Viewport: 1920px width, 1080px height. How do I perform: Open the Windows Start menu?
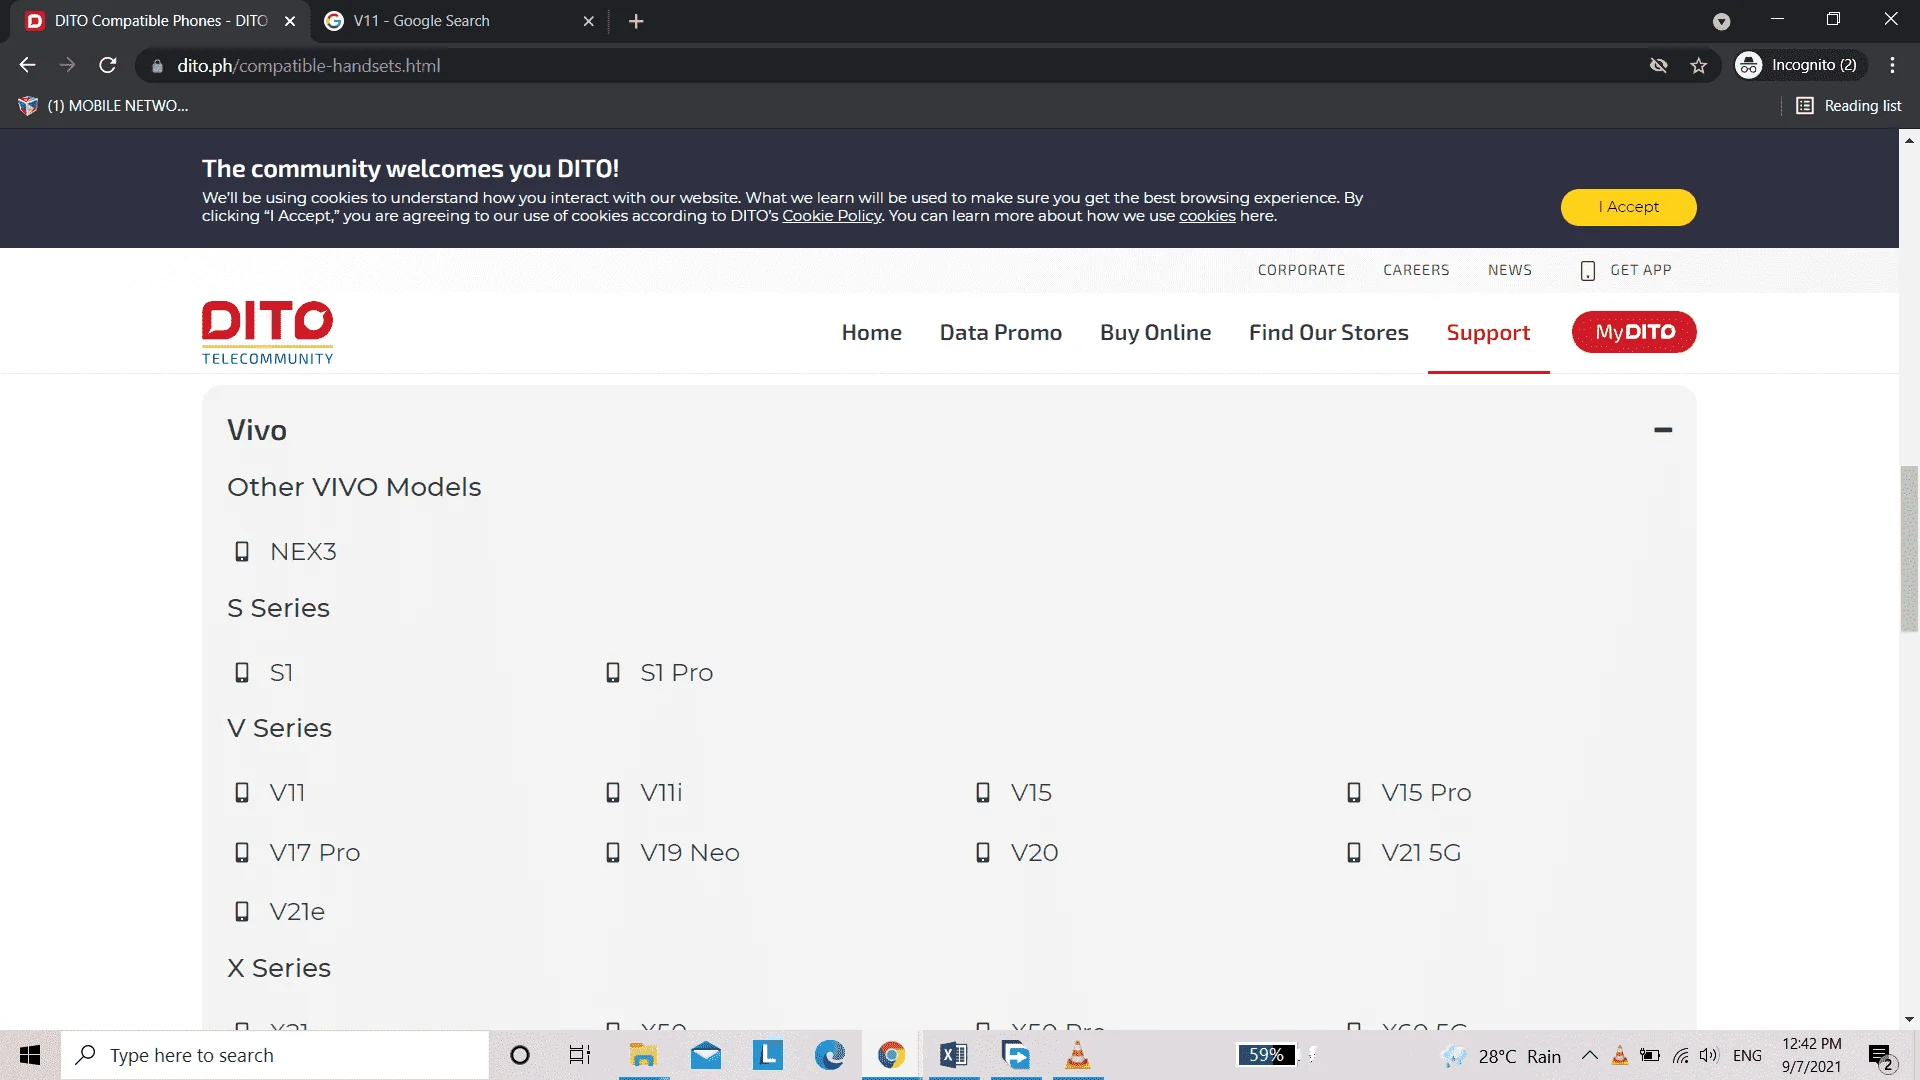coord(30,1055)
